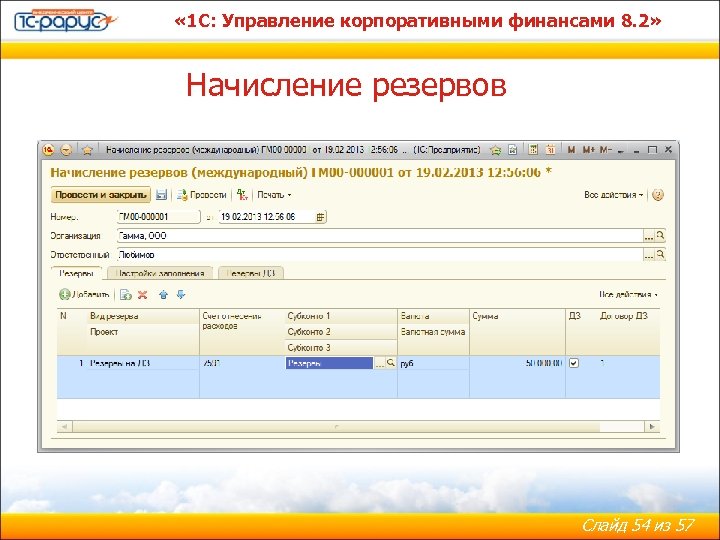Click 'Субконто 1' column header
The height and width of the screenshot is (540, 720).
pos(341,316)
